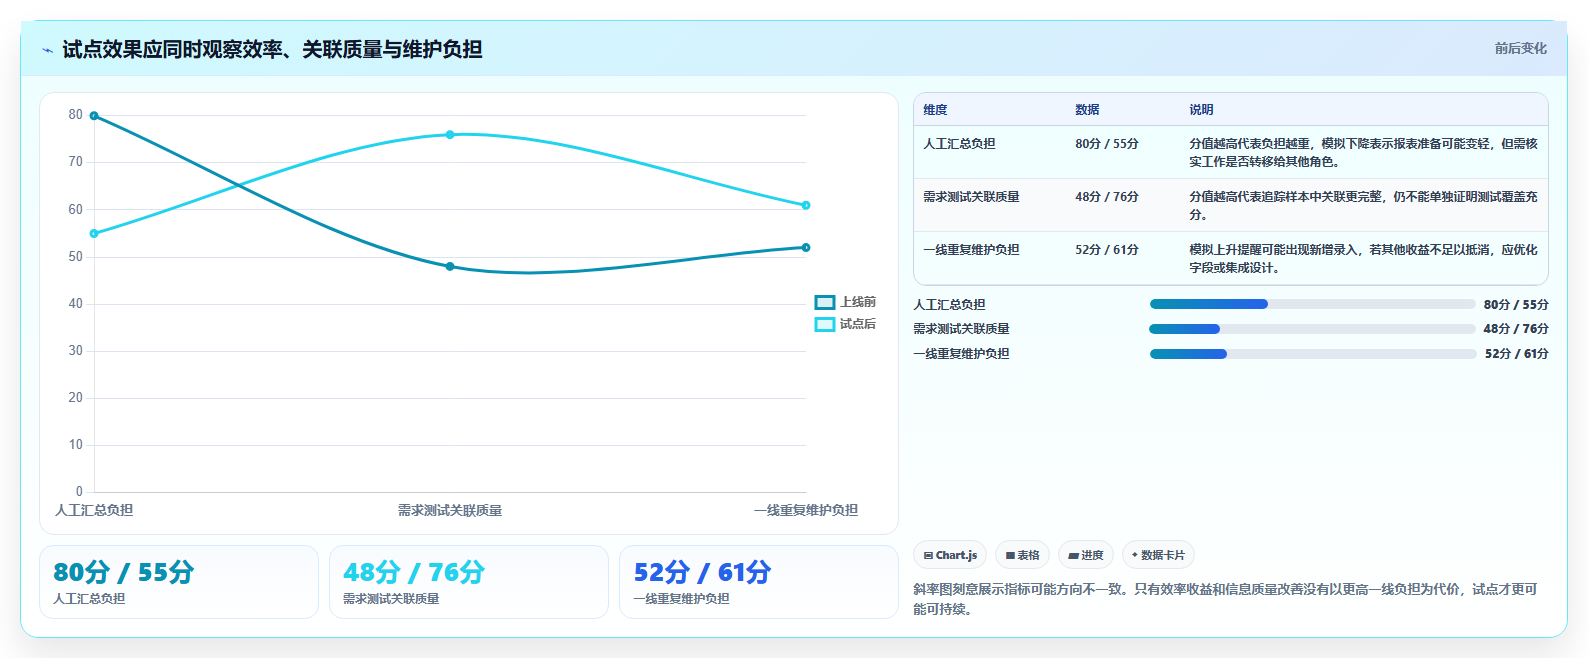Click the 试点后 data point at value 61

click(x=806, y=205)
